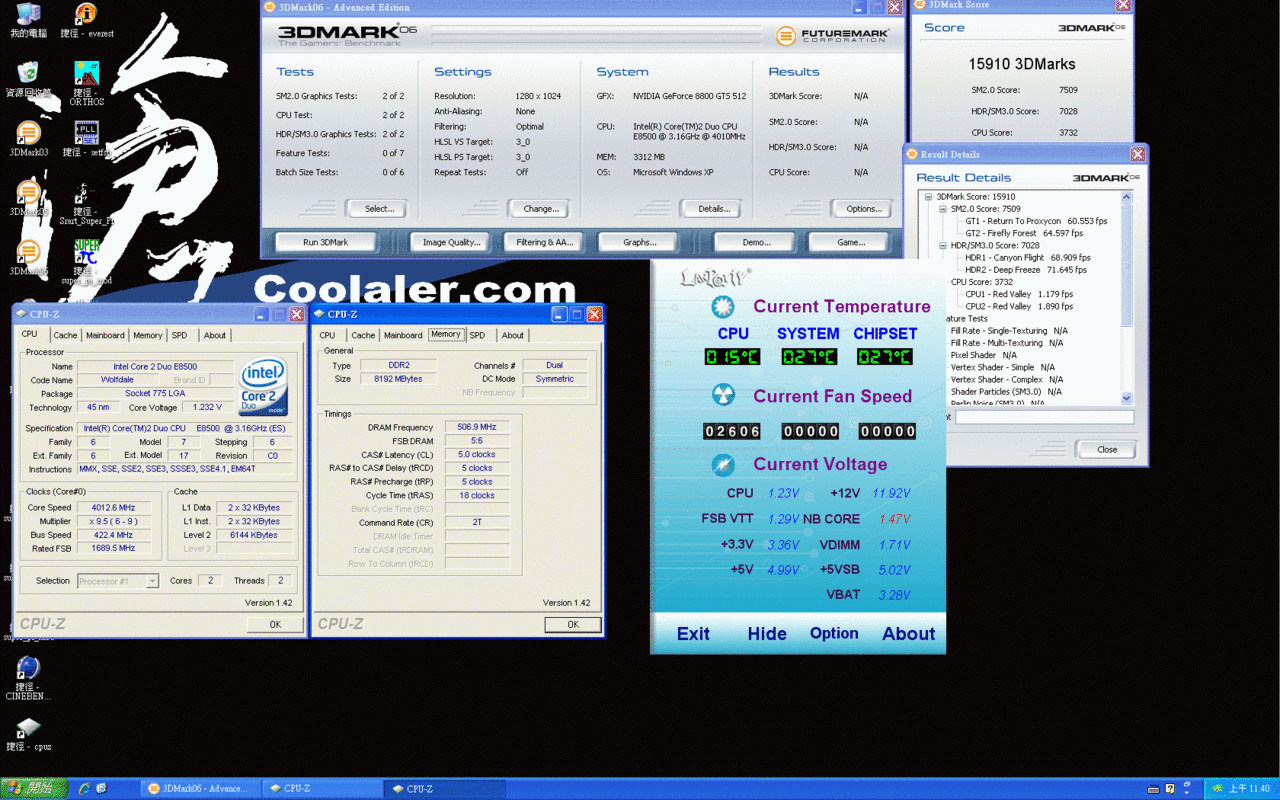Screen dimensions: 1280x800
Task: Click the Image Quality... button
Action: pos(451,242)
